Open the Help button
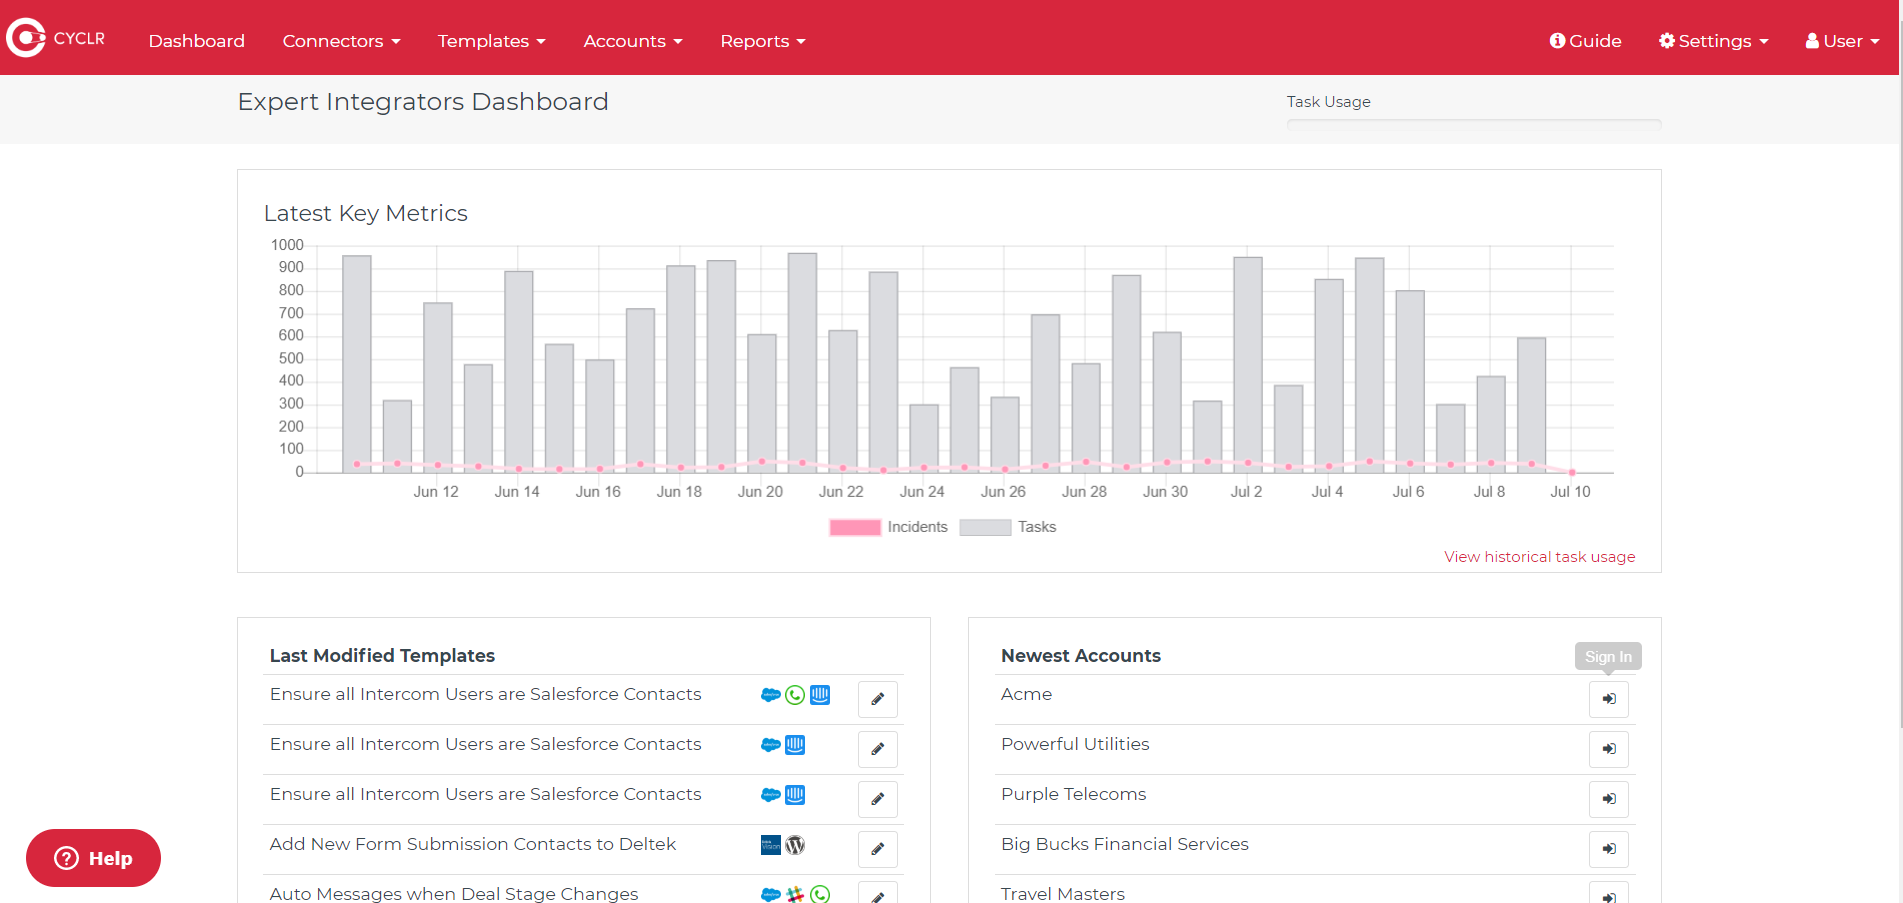The height and width of the screenshot is (903, 1903). [93, 858]
